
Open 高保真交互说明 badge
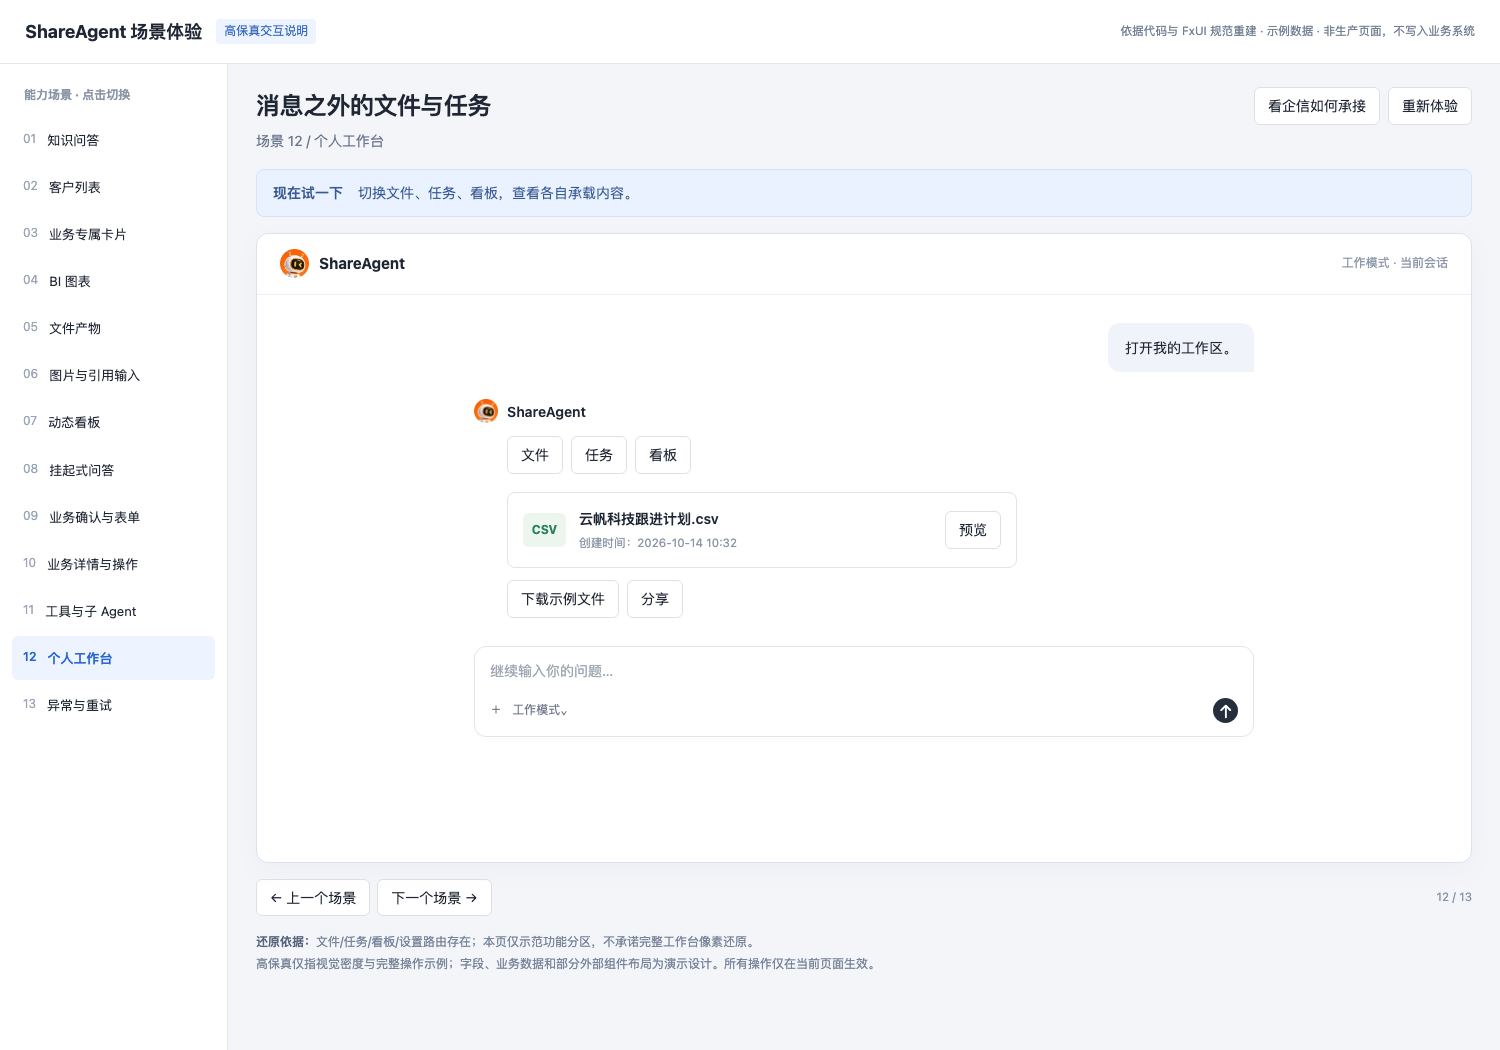point(266,31)
